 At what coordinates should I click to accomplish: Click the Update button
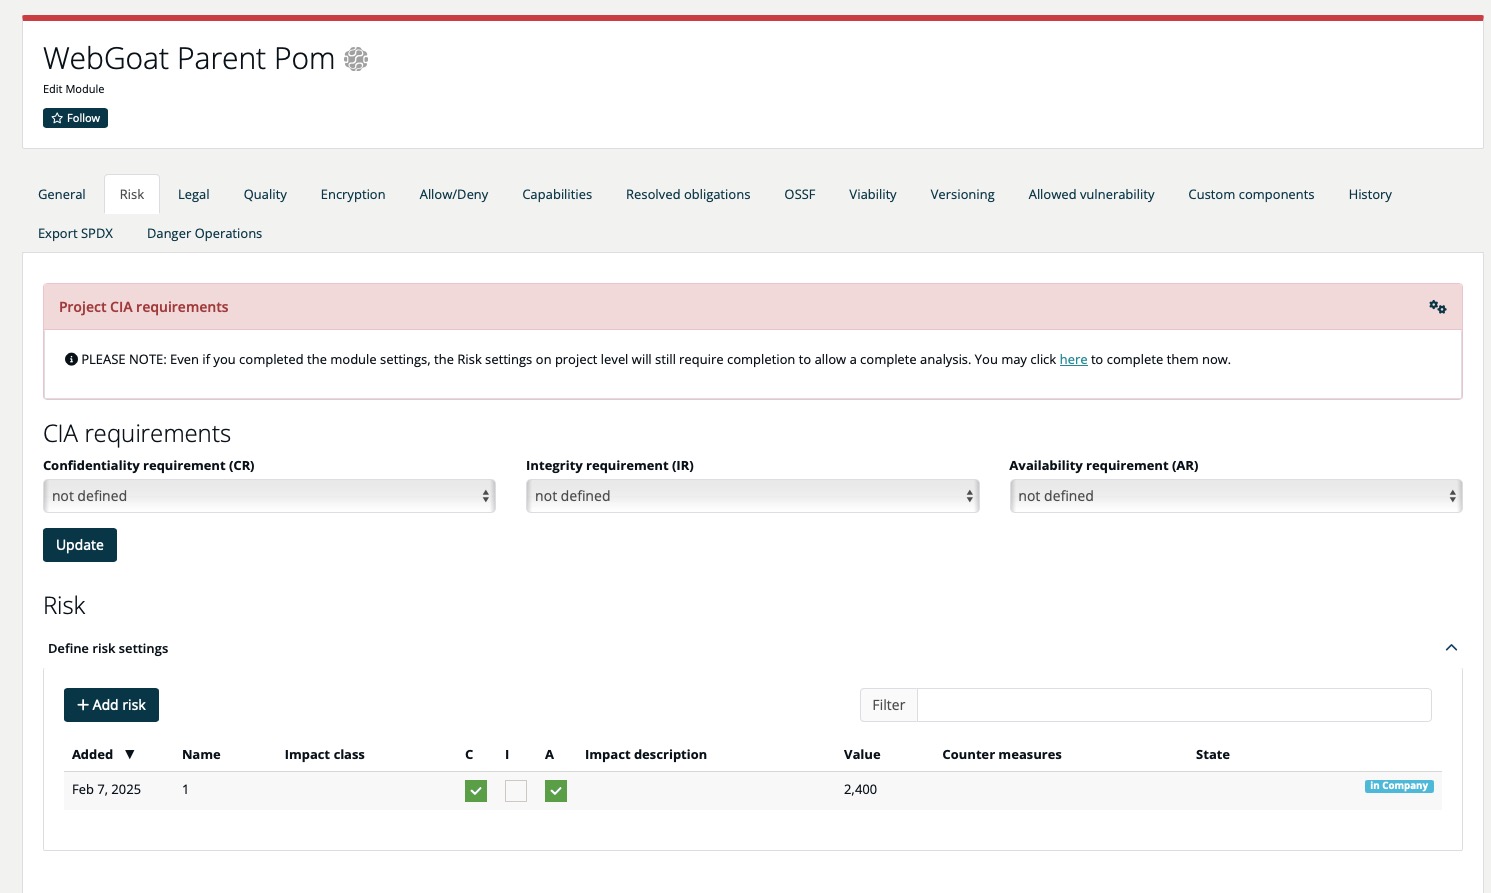tap(80, 545)
